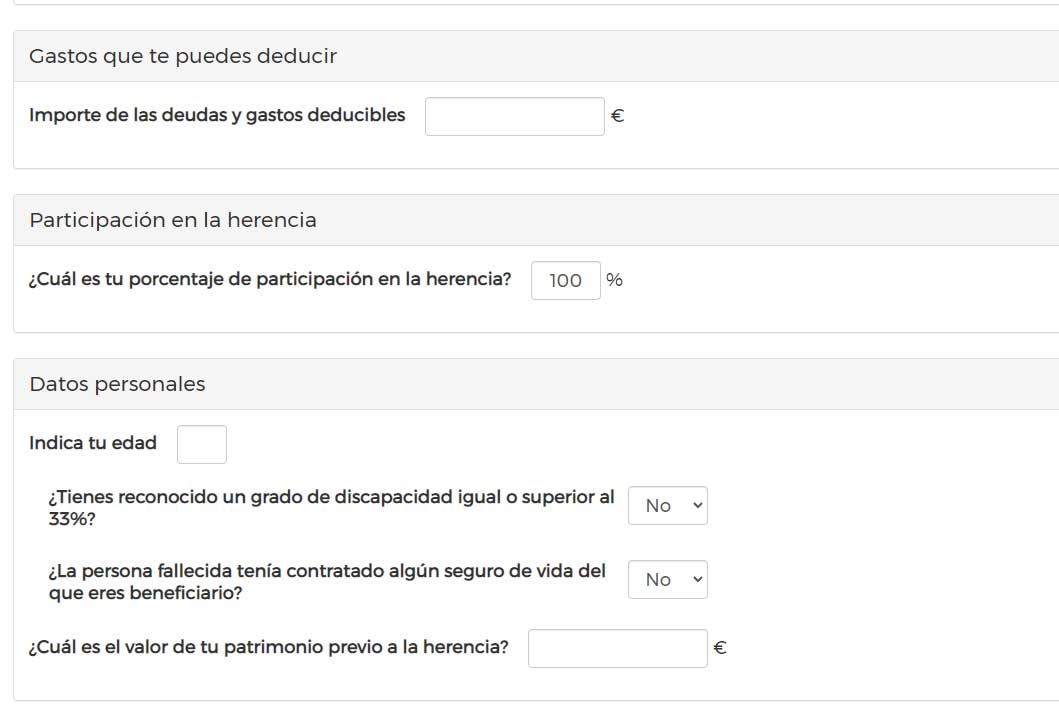Click the percent symbol next to 100
The image size is (1059, 718).
pos(614,280)
